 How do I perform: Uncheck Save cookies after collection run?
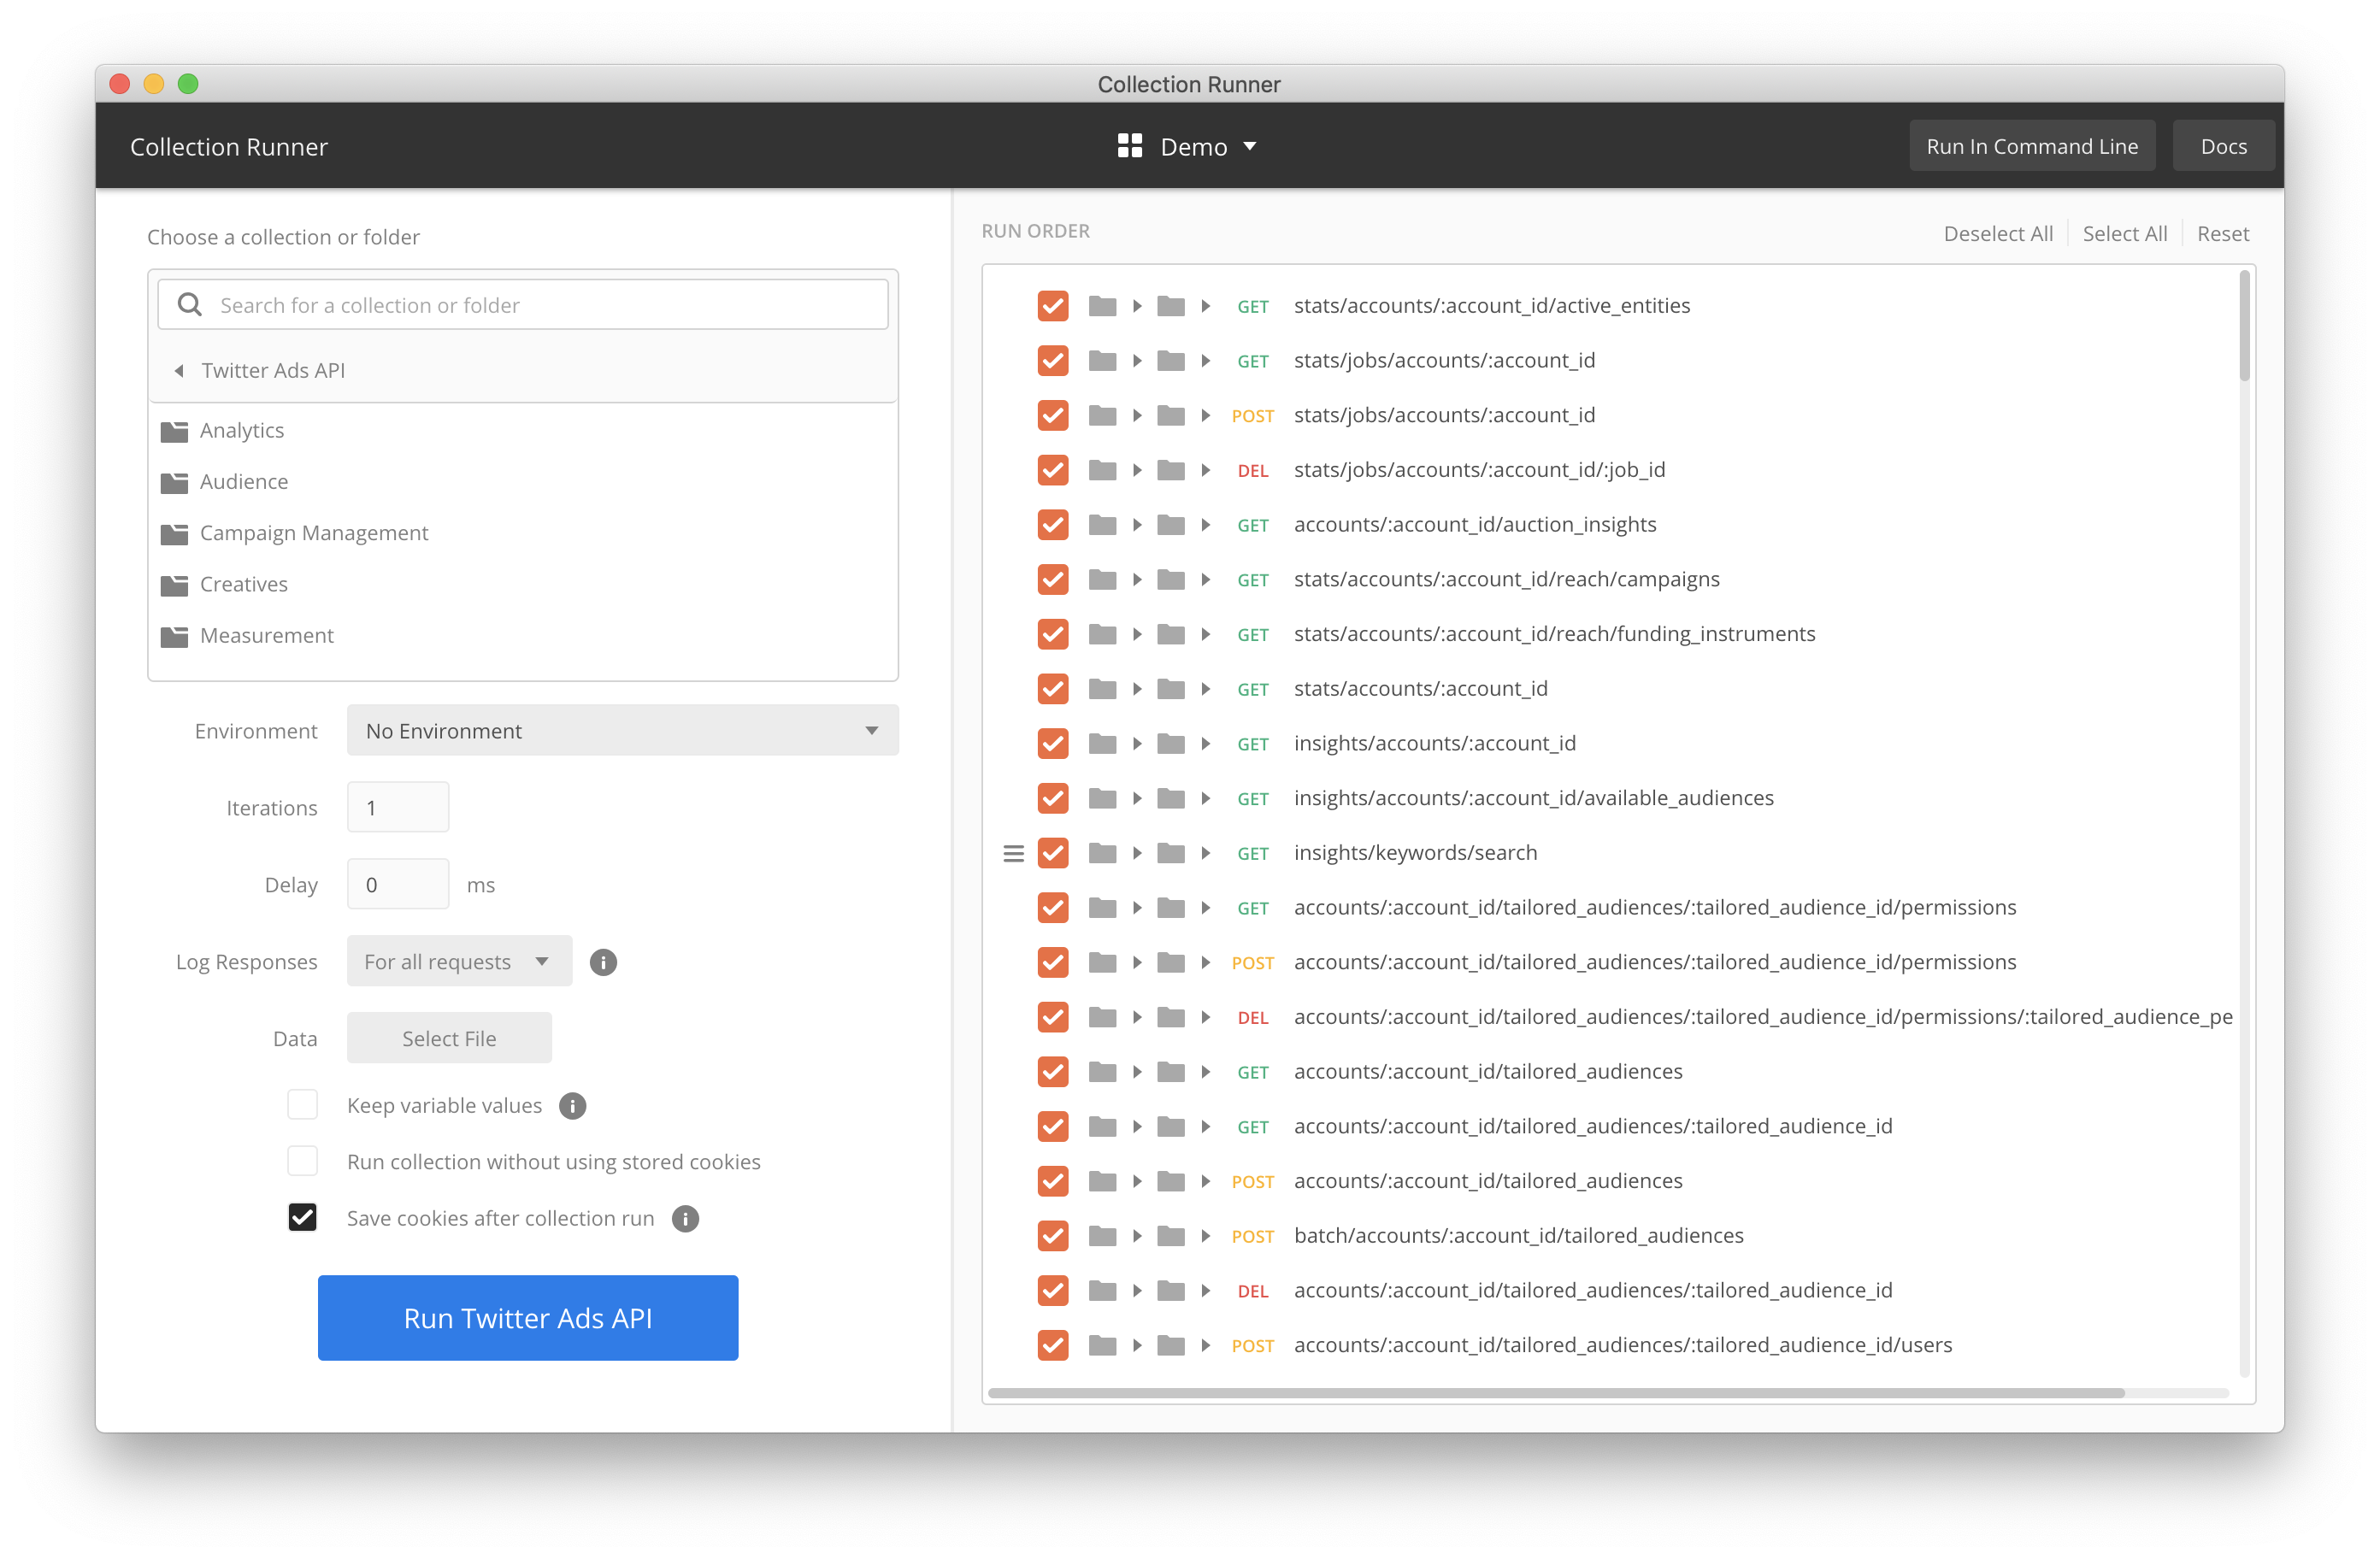tap(302, 1217)
